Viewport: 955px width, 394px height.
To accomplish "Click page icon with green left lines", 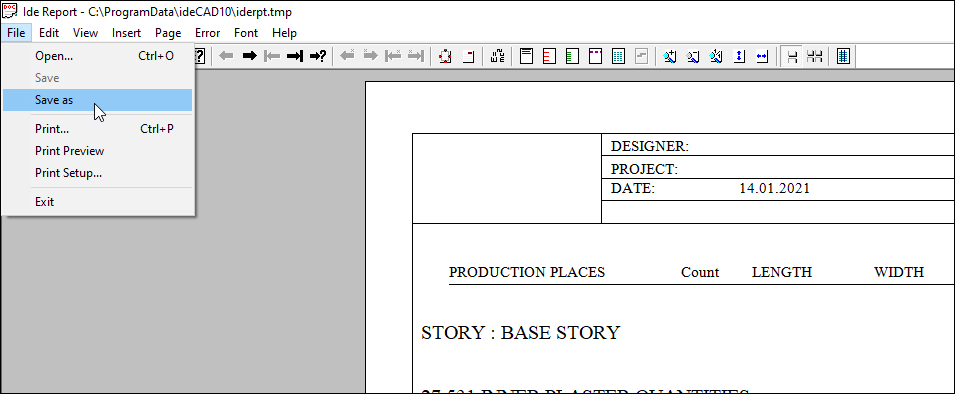I will [x=572, y=57].
